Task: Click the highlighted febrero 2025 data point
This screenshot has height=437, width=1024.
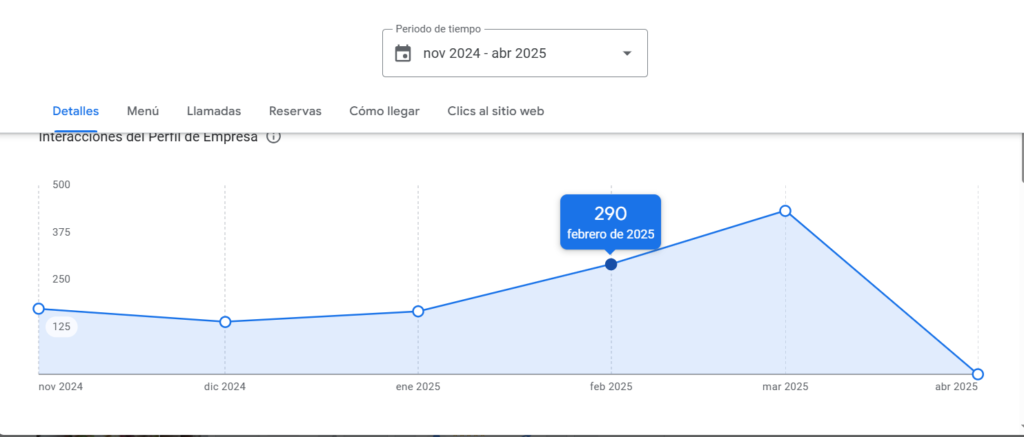Action: point(611,264)
